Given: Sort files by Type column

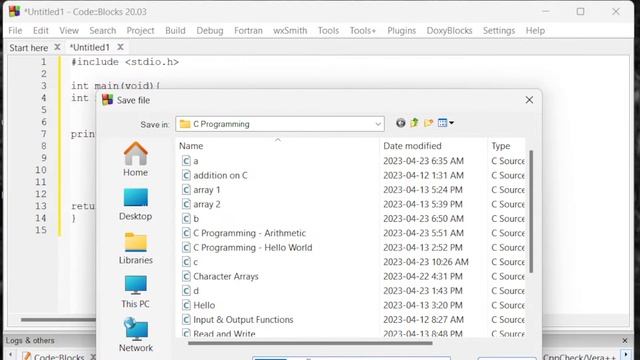Looking at the screenshot, I should pyautogui.click(x=501, y=146).
